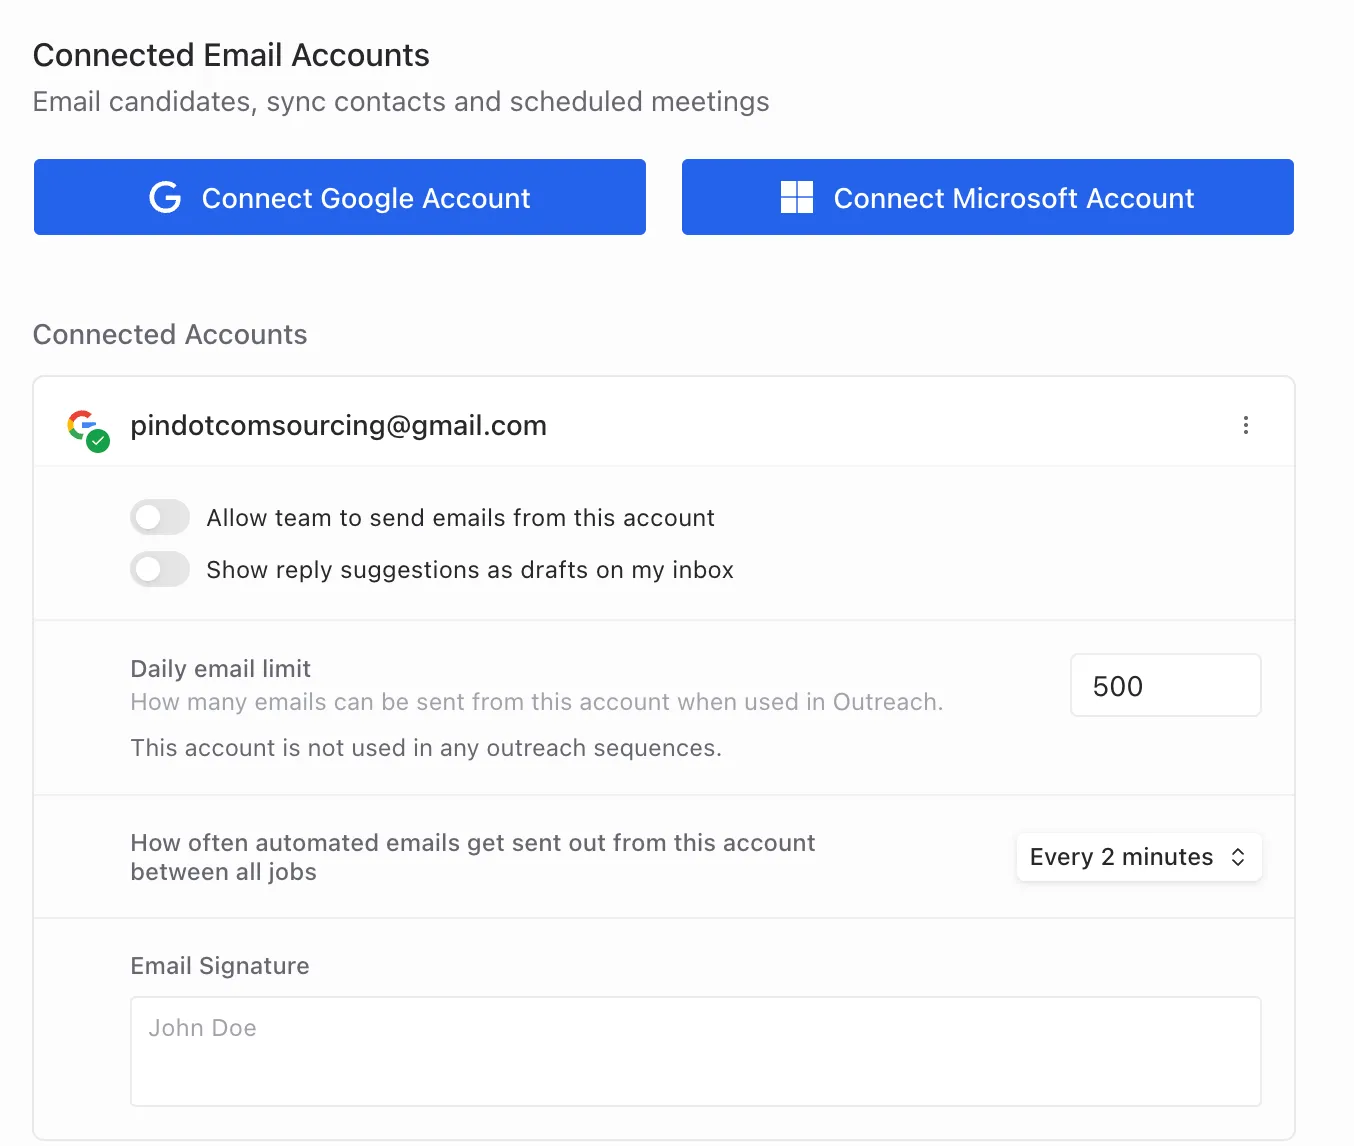The image size is (1354, 1146).
Task: Click 'How often automated emails get sent' text
Action: point(473,857)
